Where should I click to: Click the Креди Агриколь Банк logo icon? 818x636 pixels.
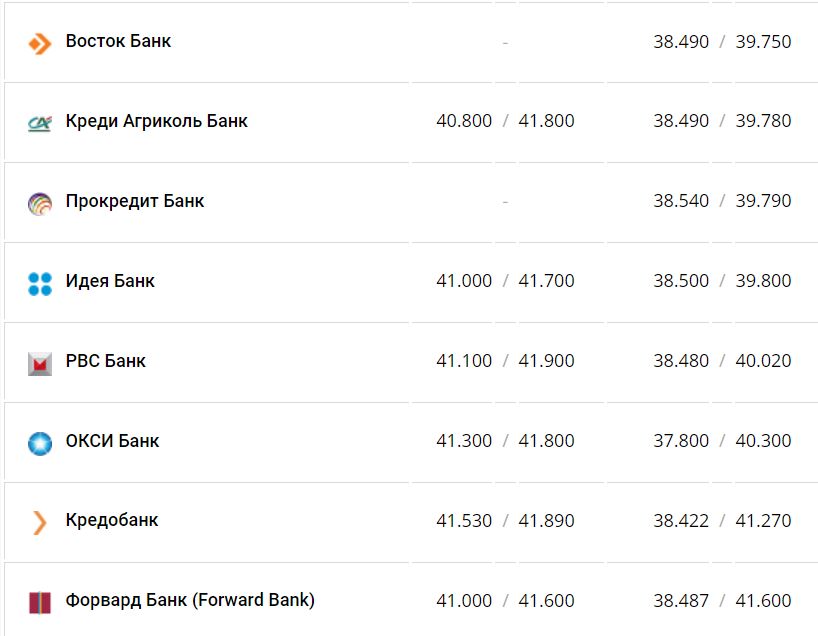click(x=39, y=123)
